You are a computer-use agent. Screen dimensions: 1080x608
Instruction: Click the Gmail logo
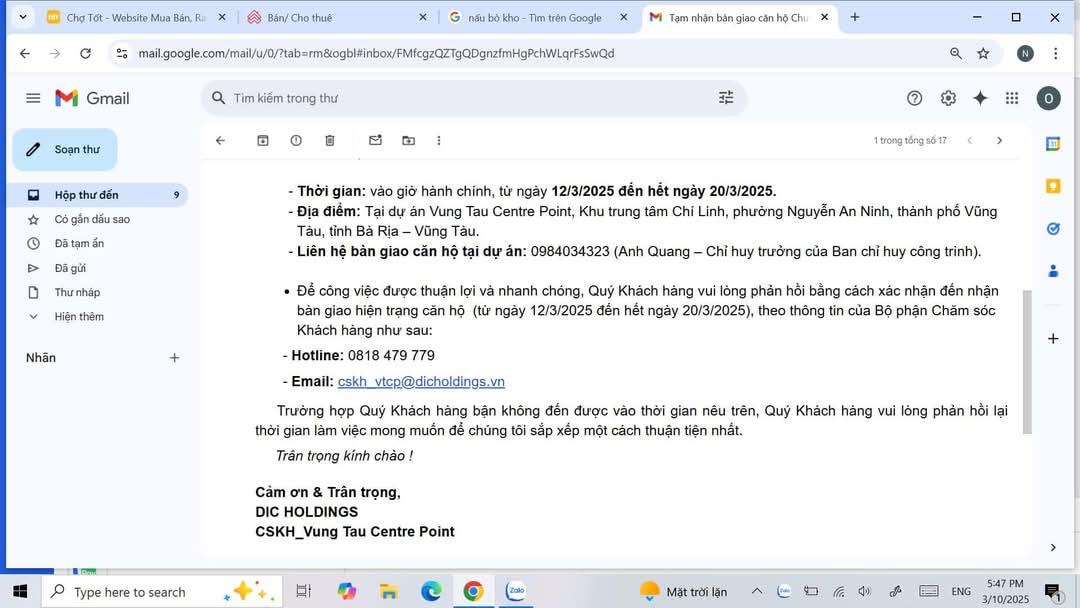click(92, 98)
